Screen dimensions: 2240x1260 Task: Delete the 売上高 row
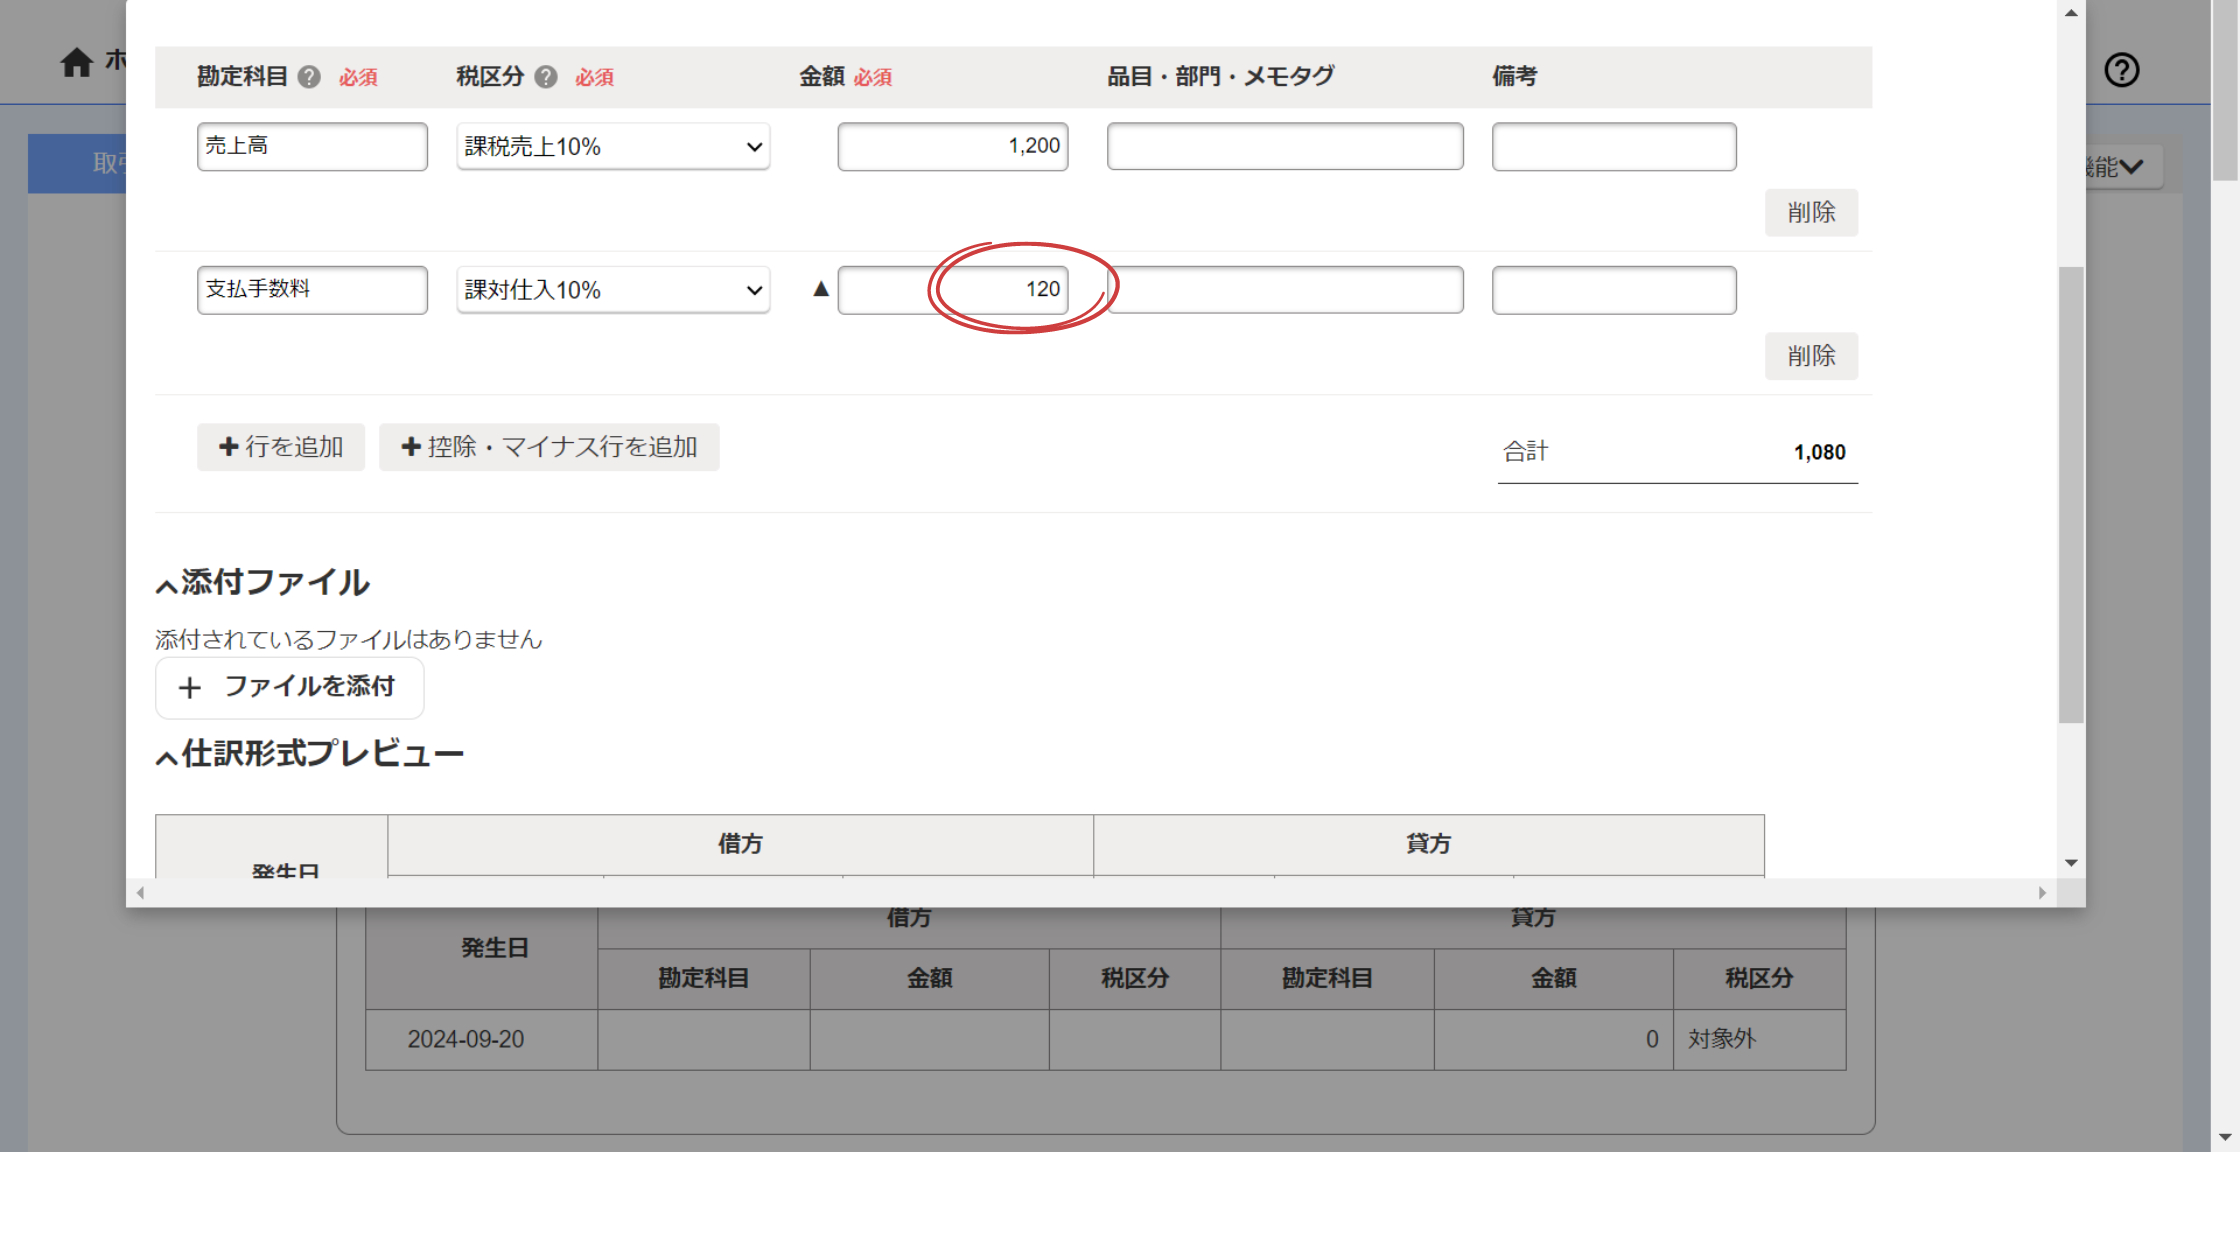click(1811, 212)
